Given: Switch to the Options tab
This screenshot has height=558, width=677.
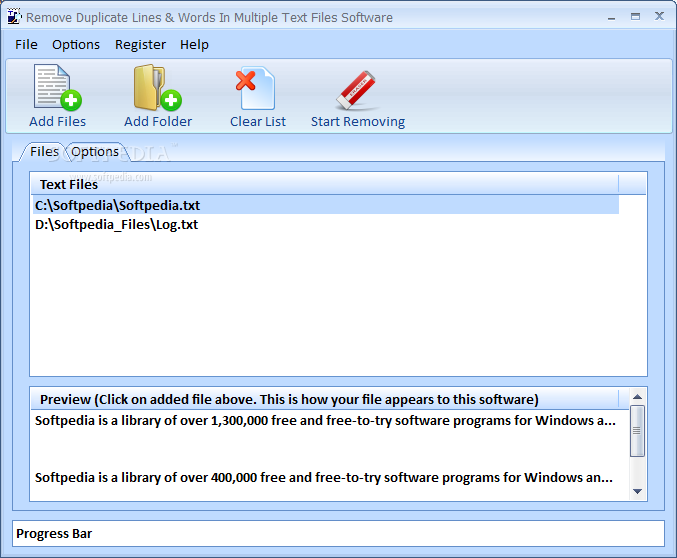Looking at the screenshot, I should pyautogui.click(x=95, y=152).
